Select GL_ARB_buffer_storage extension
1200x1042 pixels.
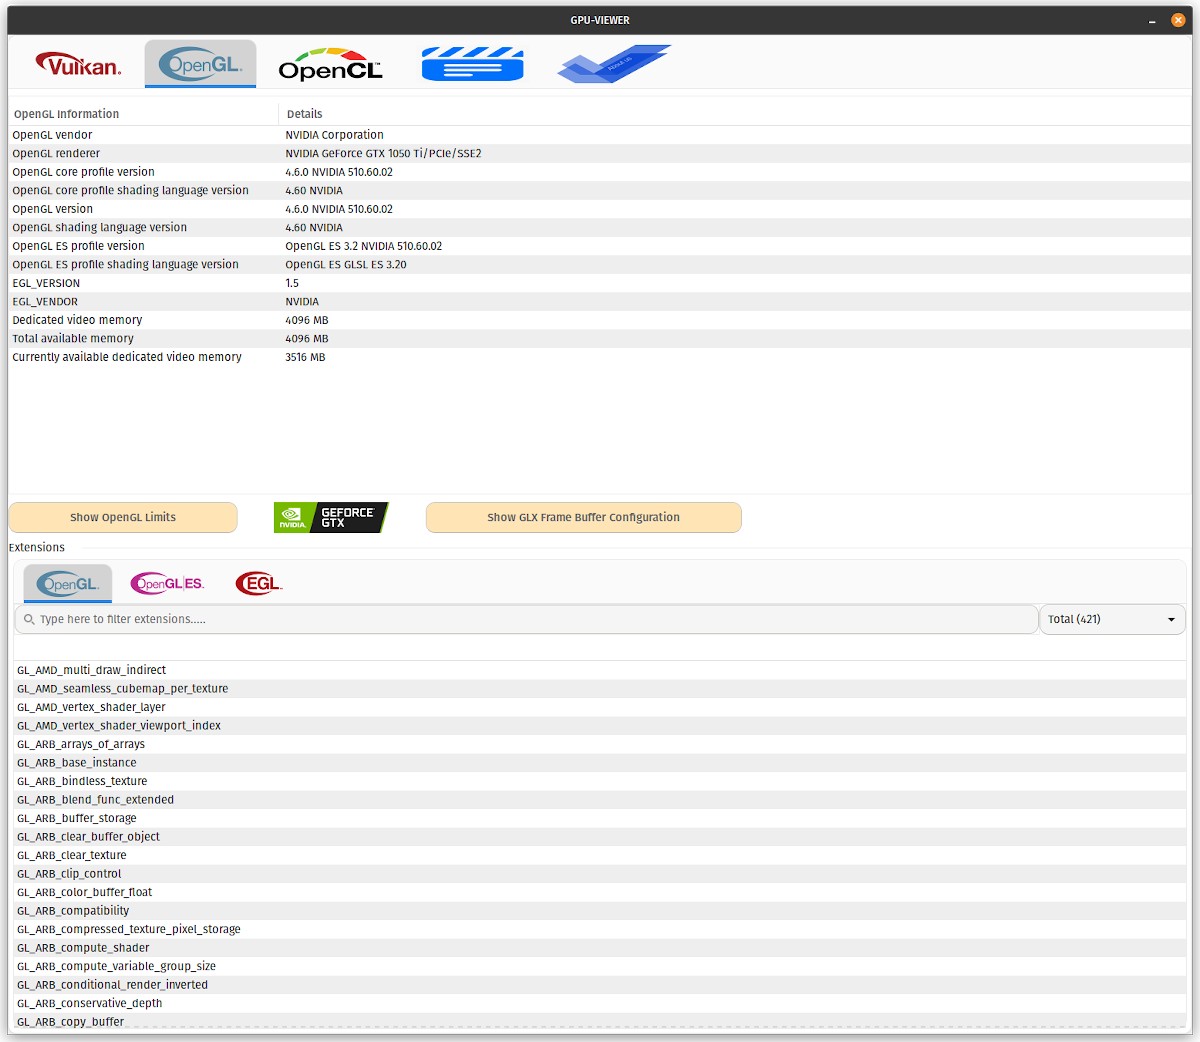600,818
